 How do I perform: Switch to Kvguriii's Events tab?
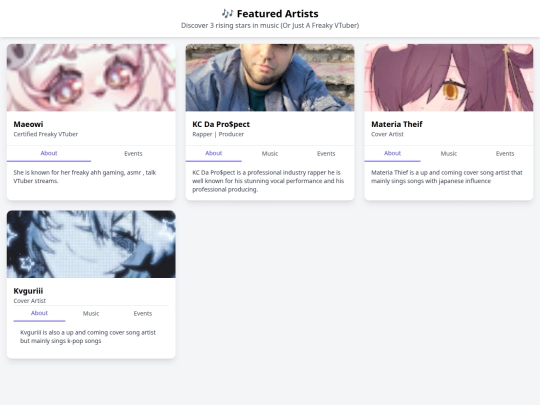click(x=143, y=313)
